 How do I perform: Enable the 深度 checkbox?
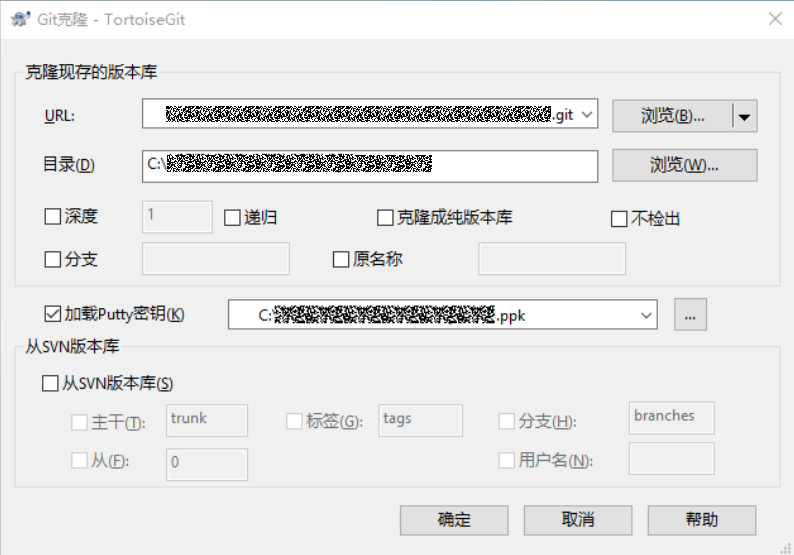point(54,217)
